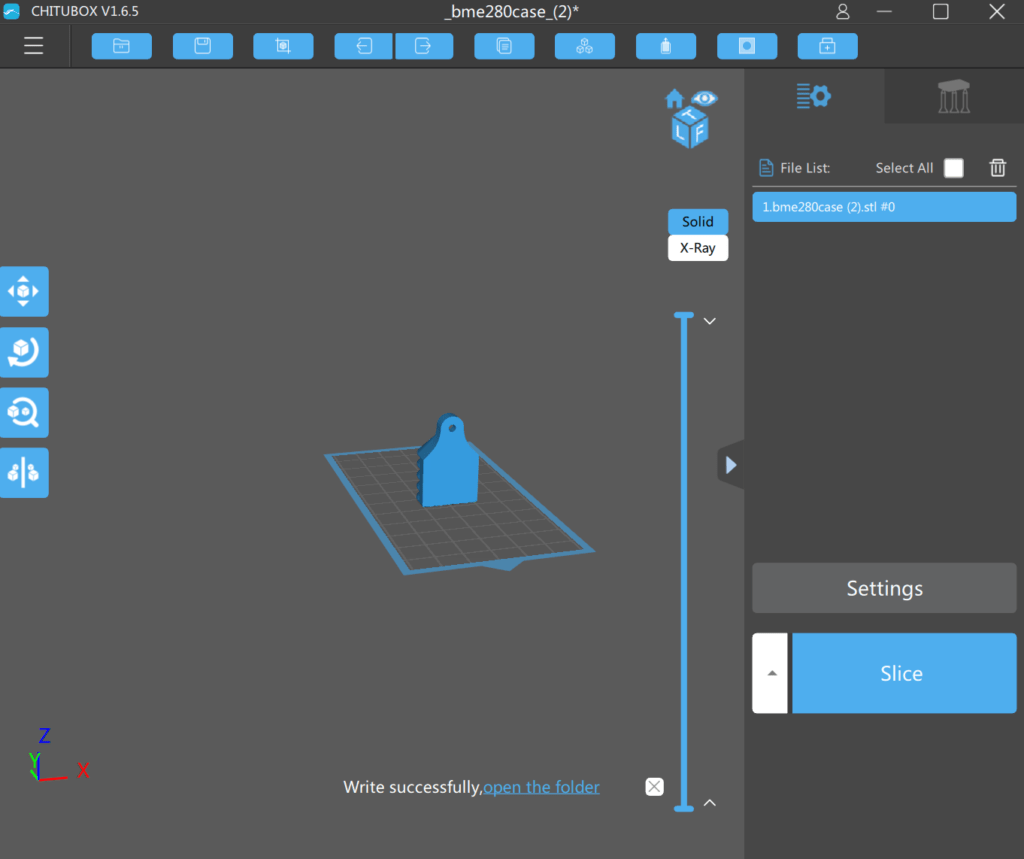Check the Select All checkbox
The image size is (1024, 859).
(953, 167)
